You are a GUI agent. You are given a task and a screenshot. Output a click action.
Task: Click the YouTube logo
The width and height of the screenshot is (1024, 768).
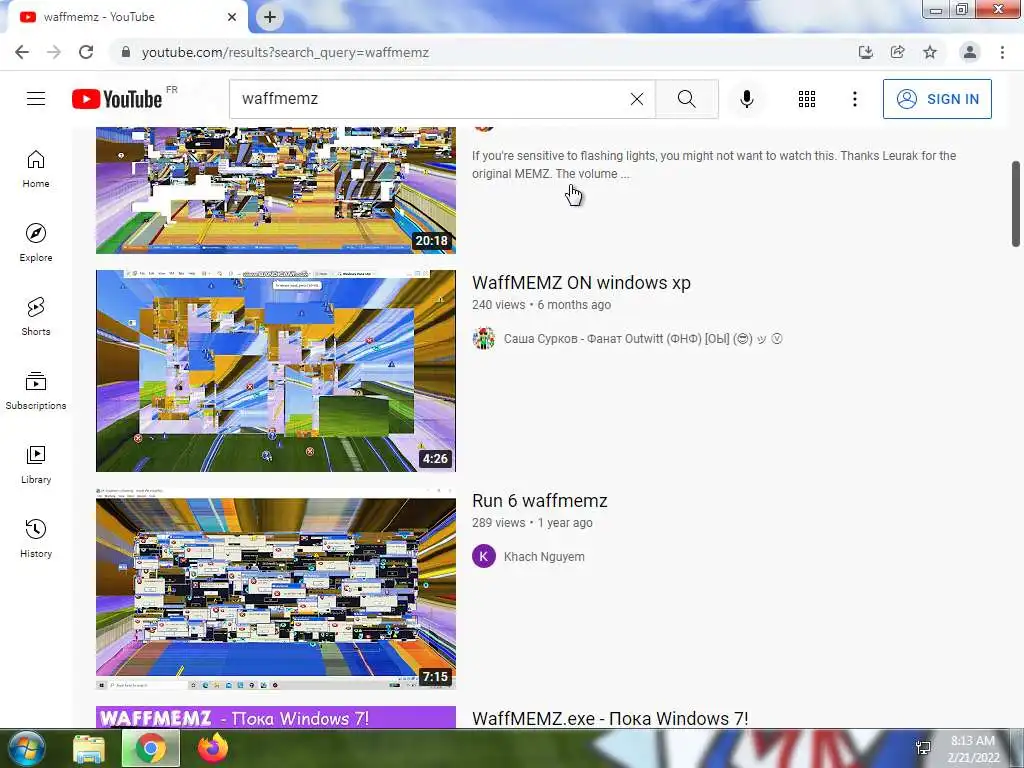[118, 99]
